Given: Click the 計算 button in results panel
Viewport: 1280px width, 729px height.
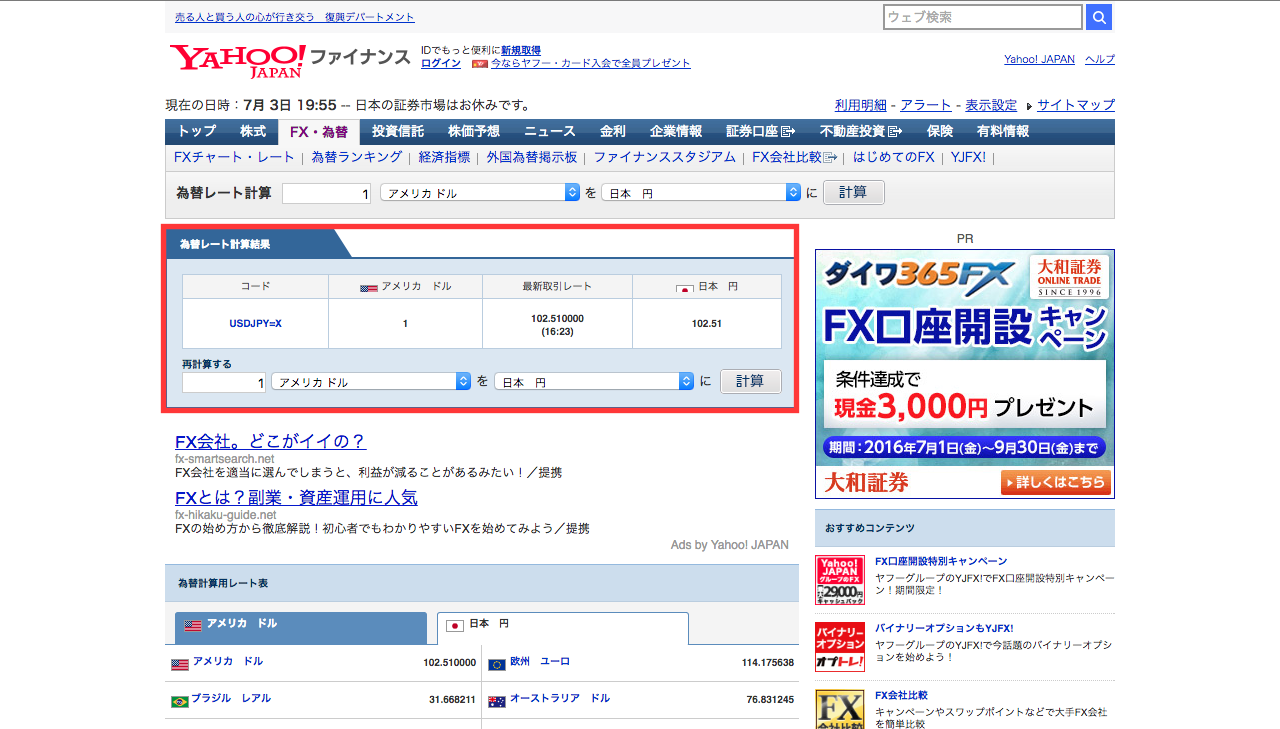Looking at the screenshot, I should 750,381.
